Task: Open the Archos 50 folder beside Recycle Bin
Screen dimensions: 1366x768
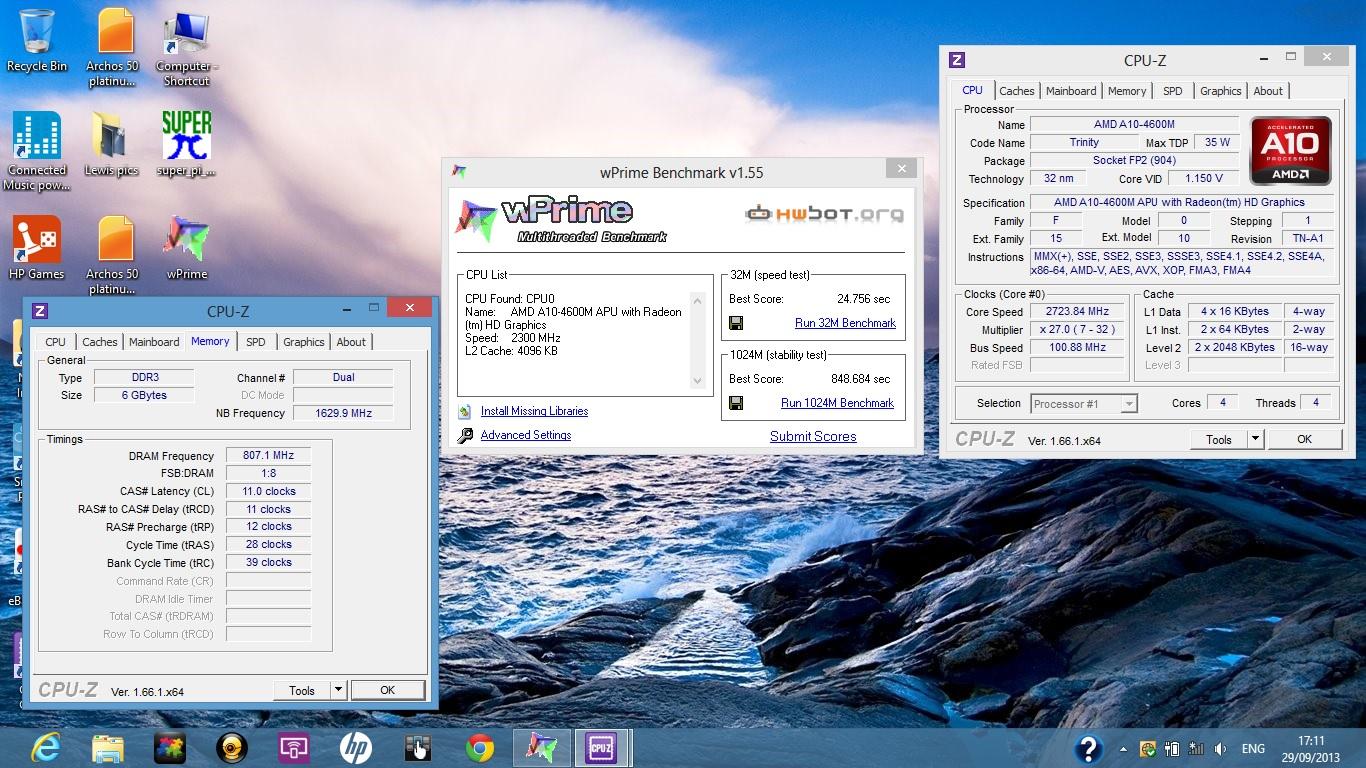Action: [112, 47]
